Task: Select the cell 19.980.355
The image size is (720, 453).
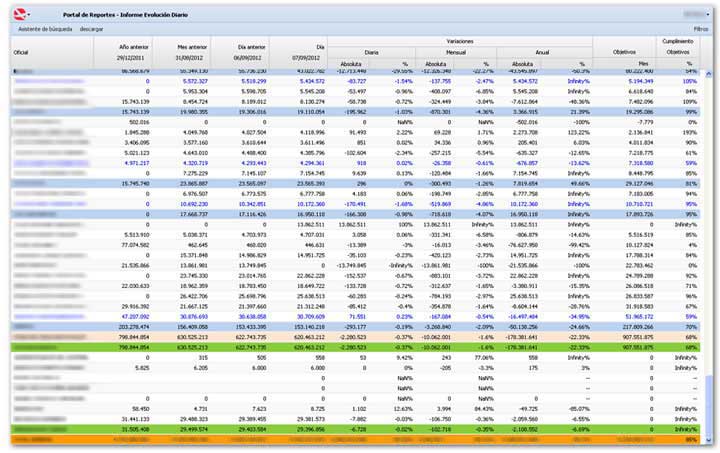Action: 194,112
